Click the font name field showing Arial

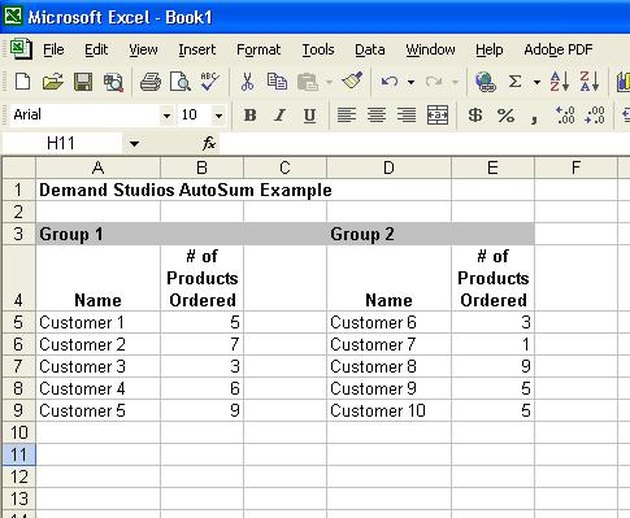[x=85, y=116]
